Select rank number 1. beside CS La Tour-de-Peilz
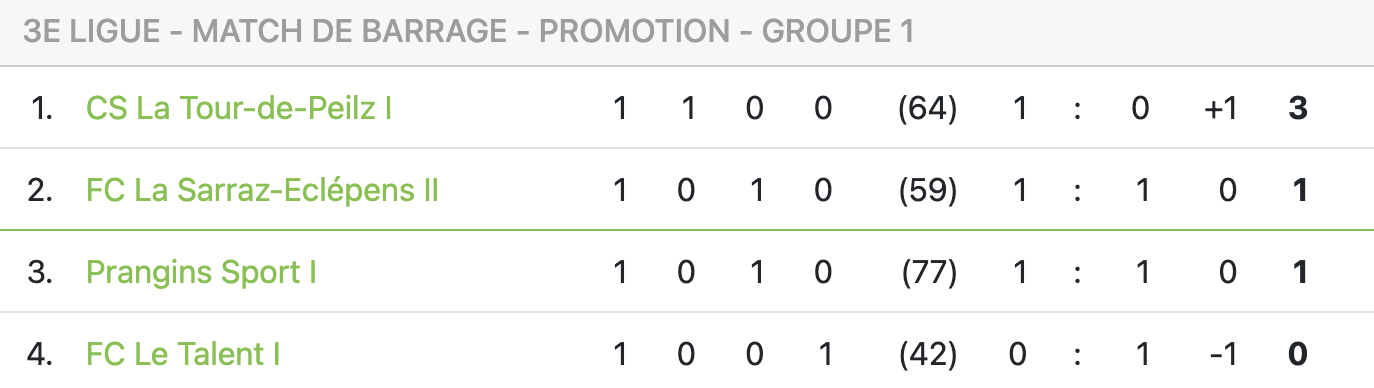This screenshot has height=388, width=1374. pyautogui.click(x=41, y=108)
